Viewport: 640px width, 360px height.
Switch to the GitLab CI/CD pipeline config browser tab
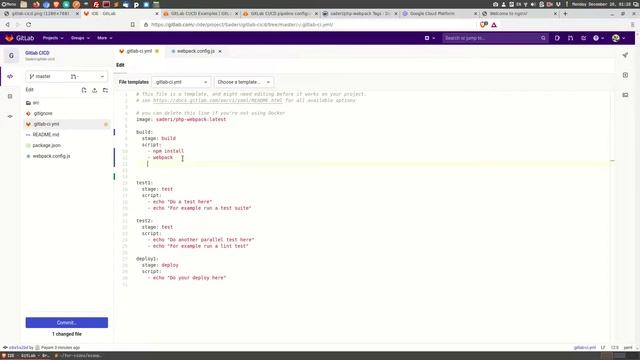coord(280,13)
